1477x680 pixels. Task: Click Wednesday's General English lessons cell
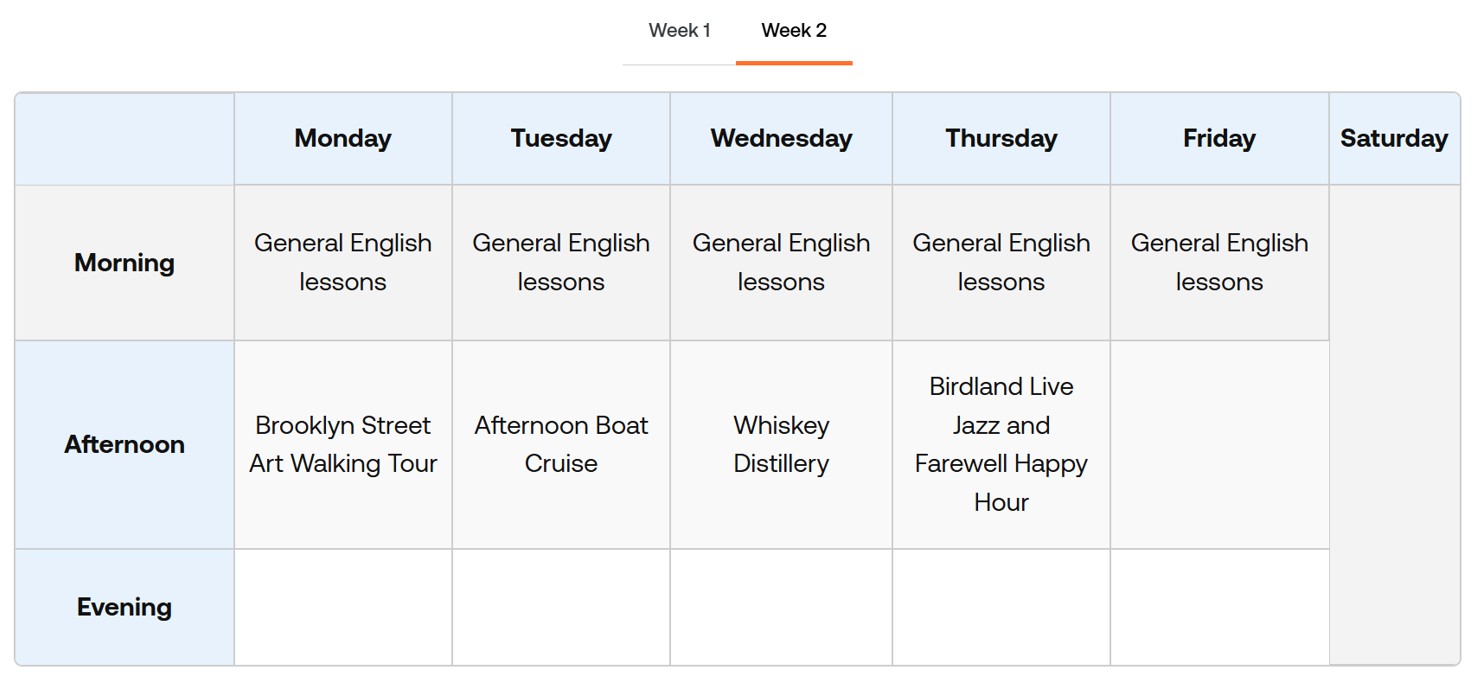tap(781, 263)
